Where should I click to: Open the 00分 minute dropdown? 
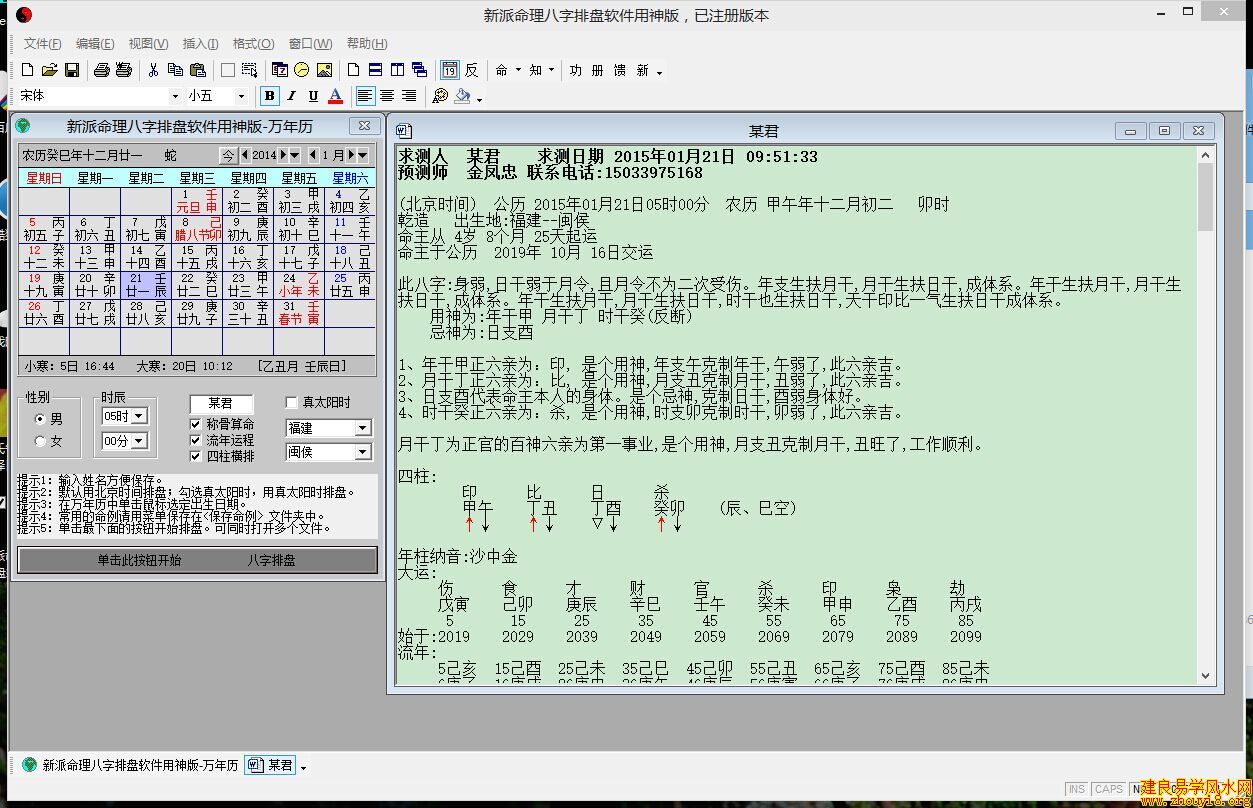(139, 441)
